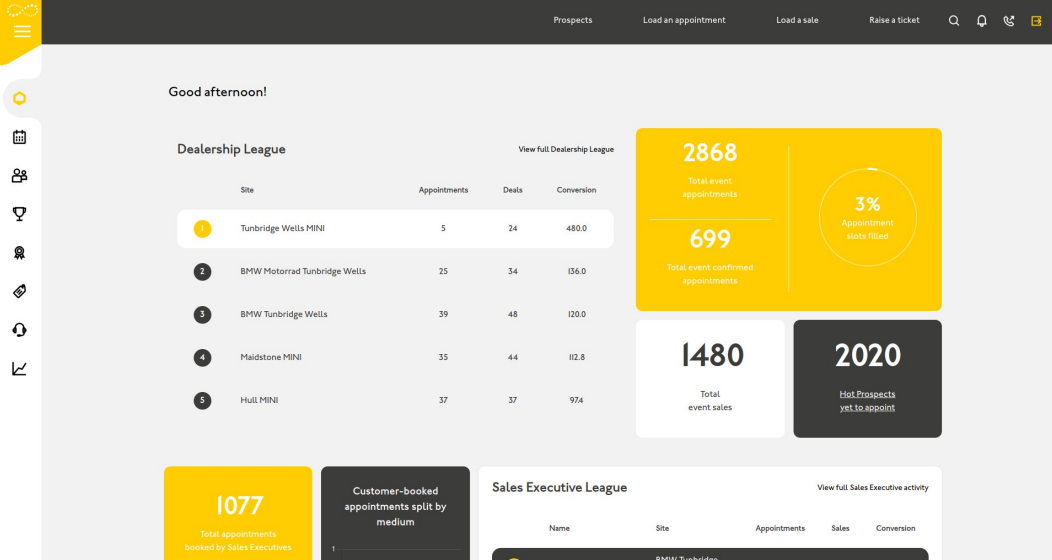Click the yellow logout icon
This screenshot has height=560, width=1052.
1036,20
